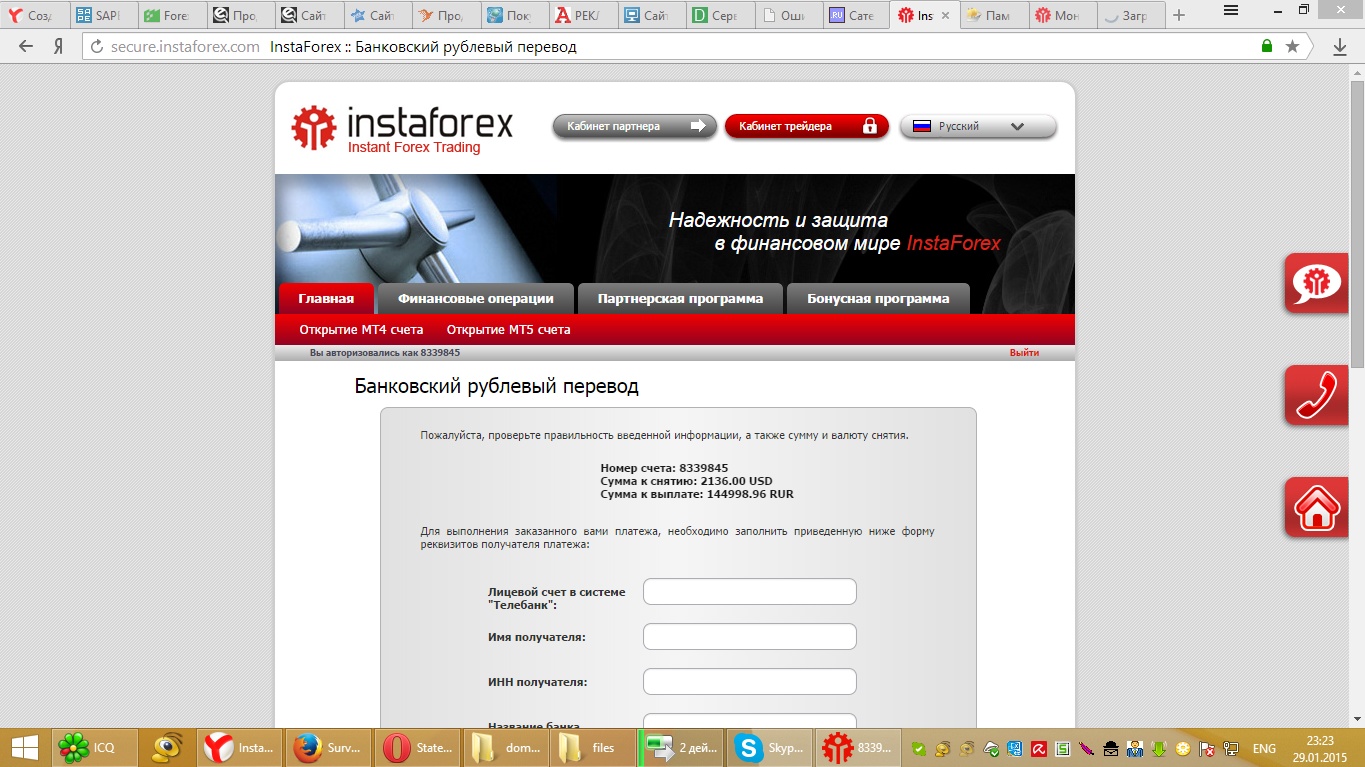
Task: Bookmark the page with the star icon
Action: [1292, 46]
